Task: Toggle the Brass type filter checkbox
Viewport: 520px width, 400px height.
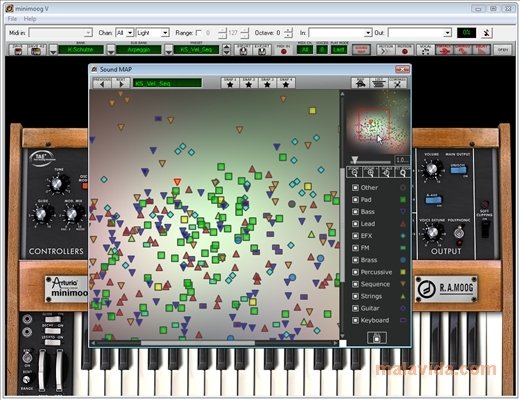Action: pos(355,260)
